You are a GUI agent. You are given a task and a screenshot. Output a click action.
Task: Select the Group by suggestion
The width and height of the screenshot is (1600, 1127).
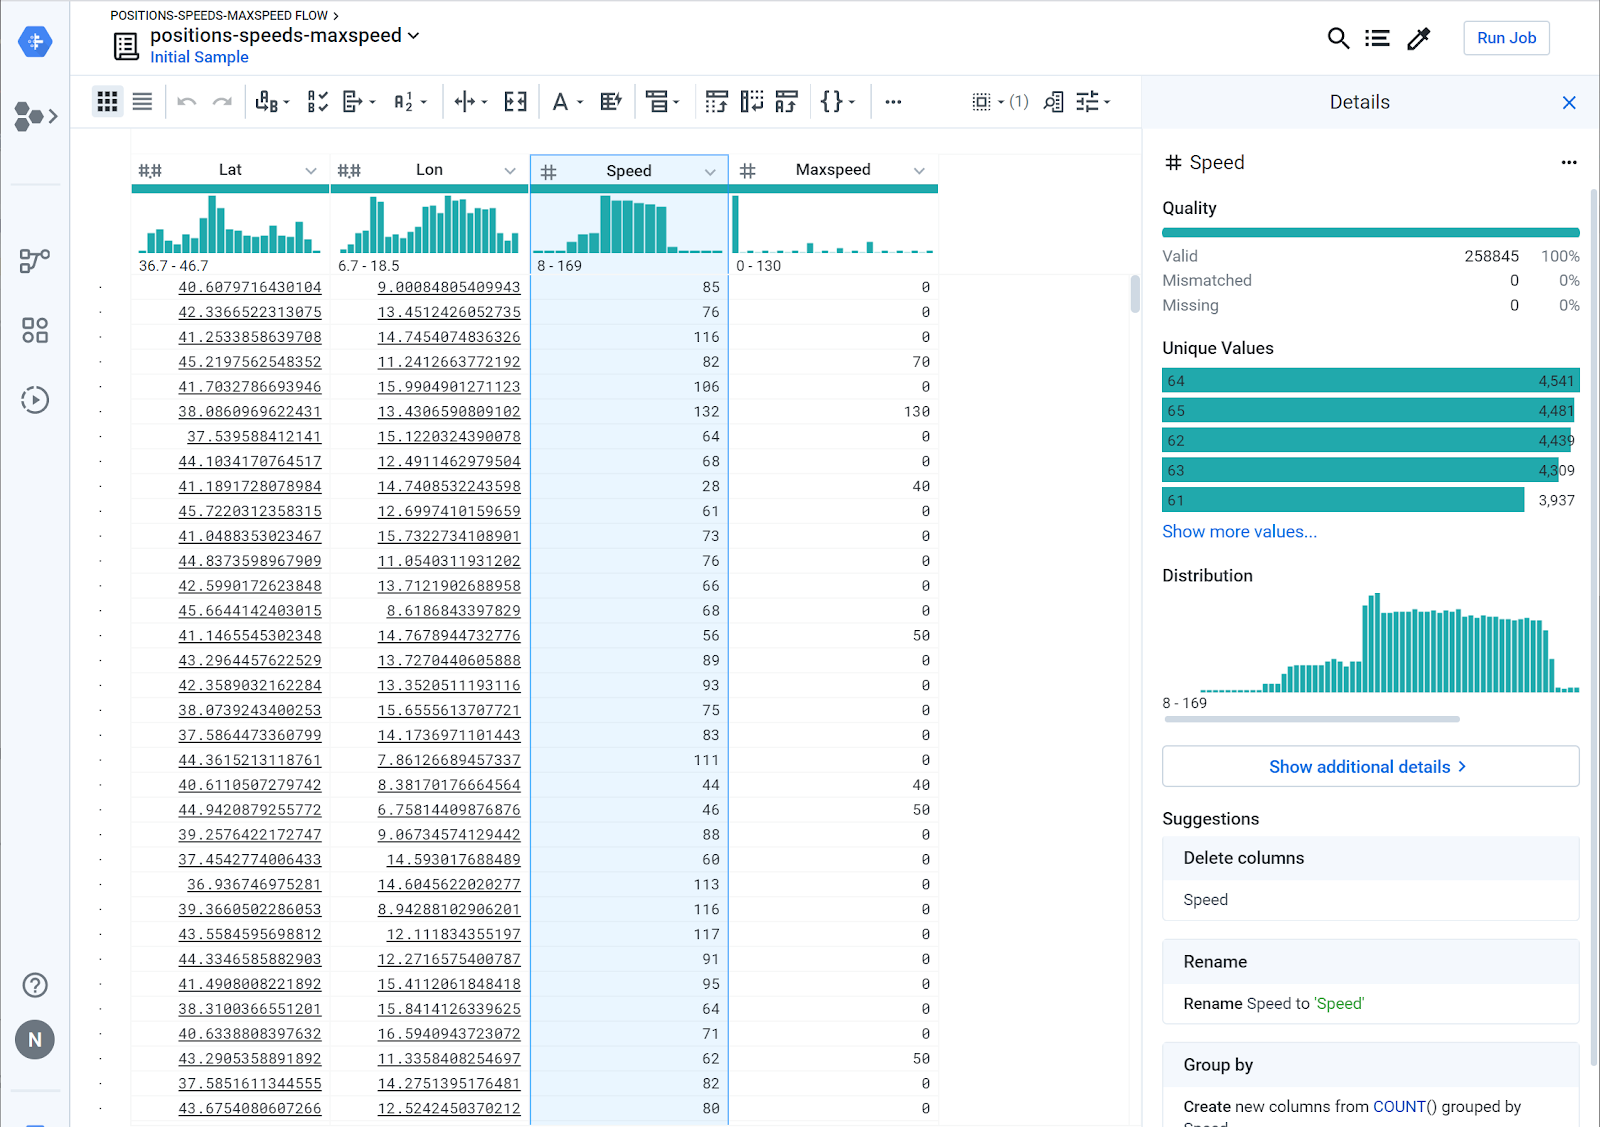point(1370,1085)
